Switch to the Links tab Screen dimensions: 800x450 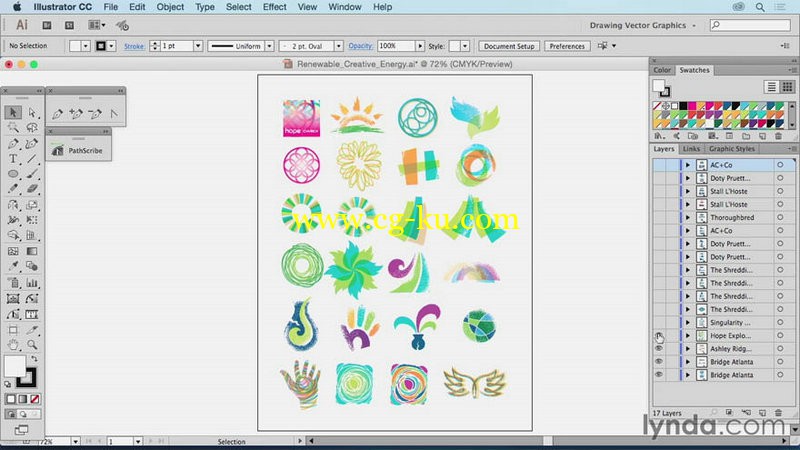(691, 149)
